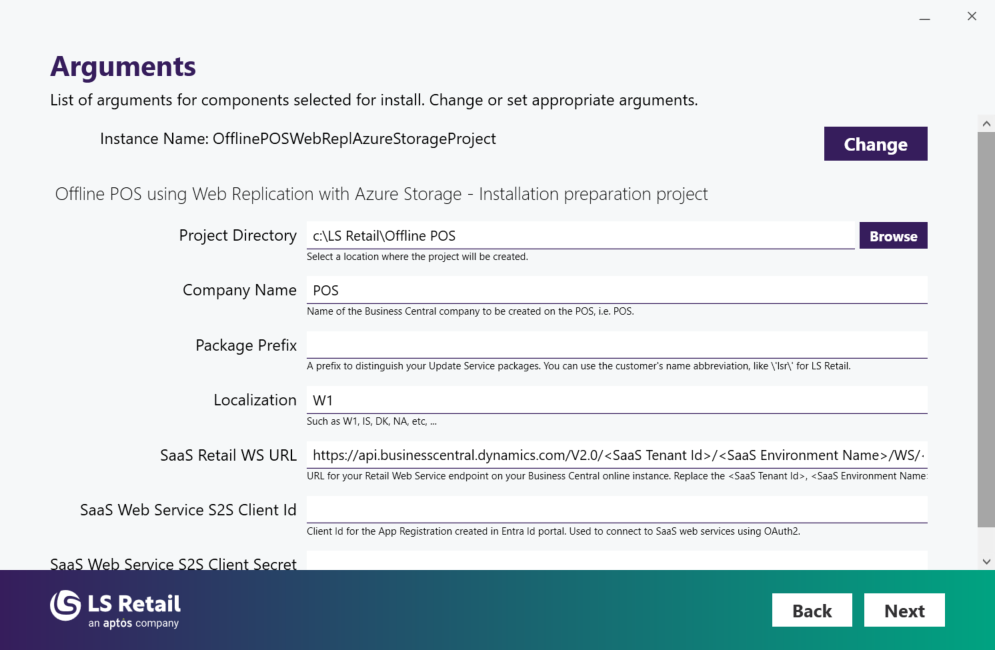Click the LS Retail logo icon
The height and width of the screenshot is (650, 995).
coord(66,605)
